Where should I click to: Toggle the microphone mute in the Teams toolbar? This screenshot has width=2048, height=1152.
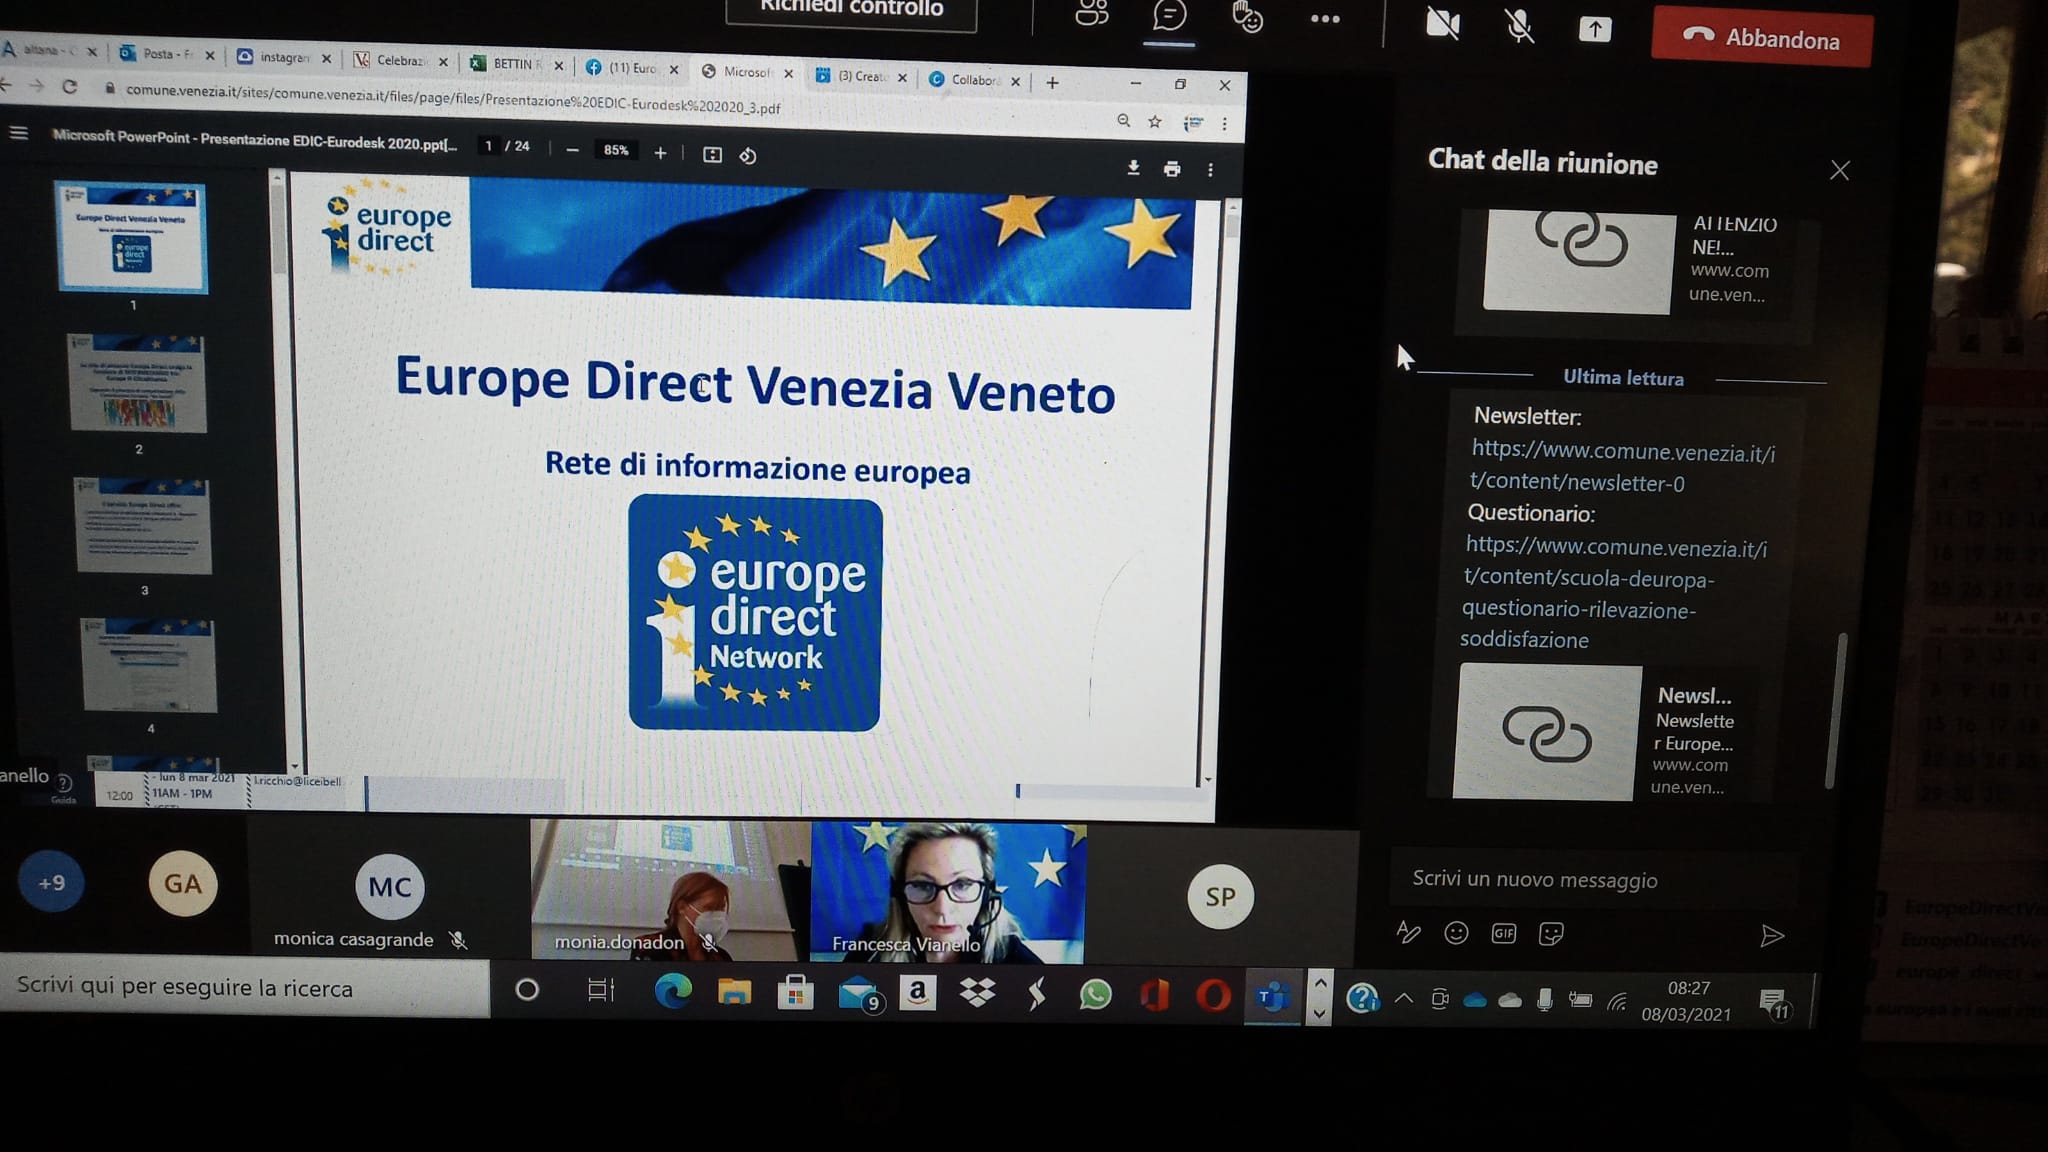(x=1519, y=25)
